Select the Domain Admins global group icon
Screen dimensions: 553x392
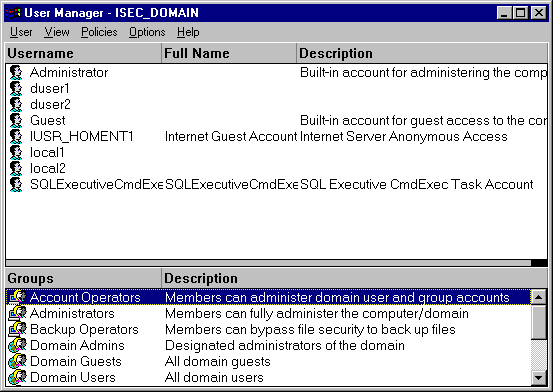click(x=17, y=345)
